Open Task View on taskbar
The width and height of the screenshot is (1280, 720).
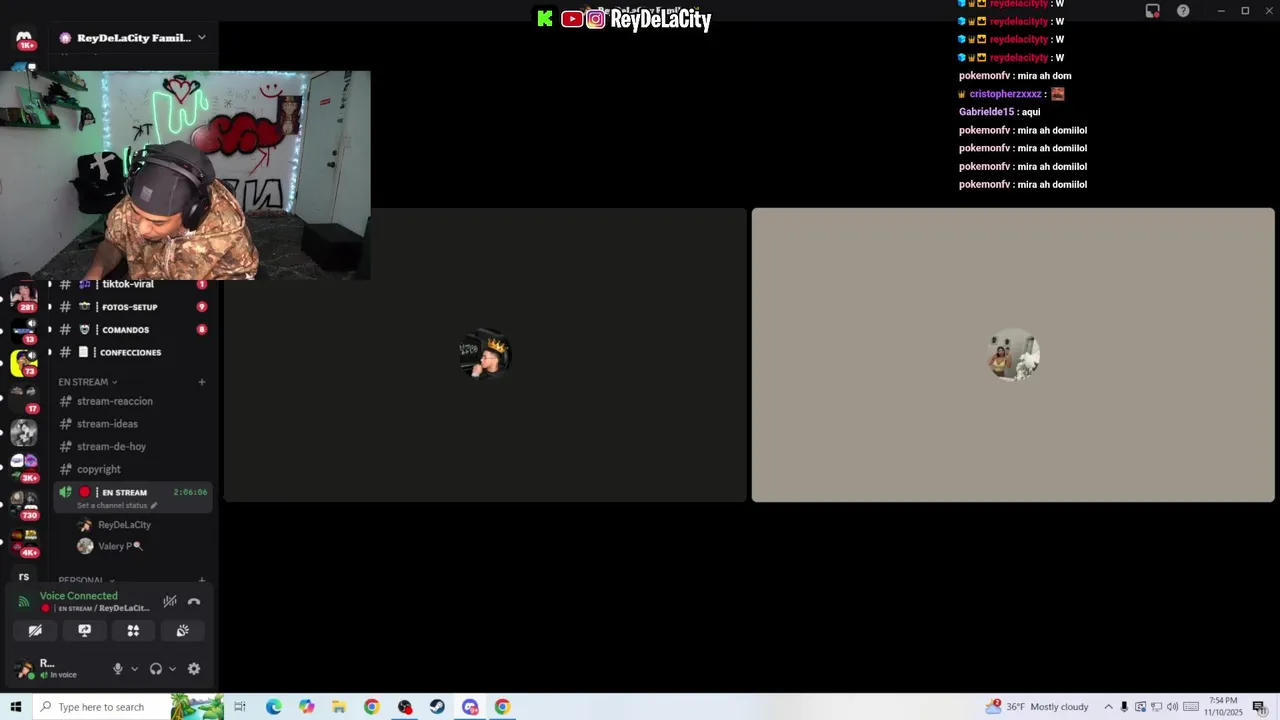[x=240, y=707]
